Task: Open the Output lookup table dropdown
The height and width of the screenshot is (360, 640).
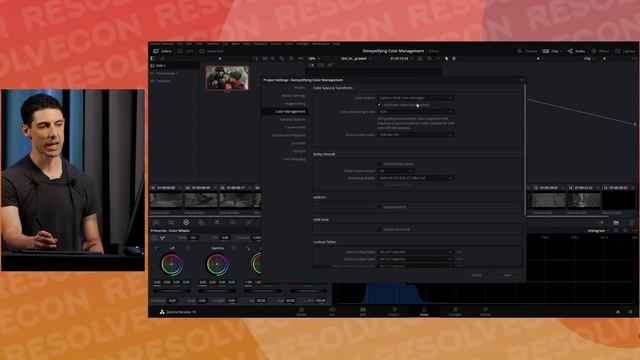Action: tap(415, 259)
